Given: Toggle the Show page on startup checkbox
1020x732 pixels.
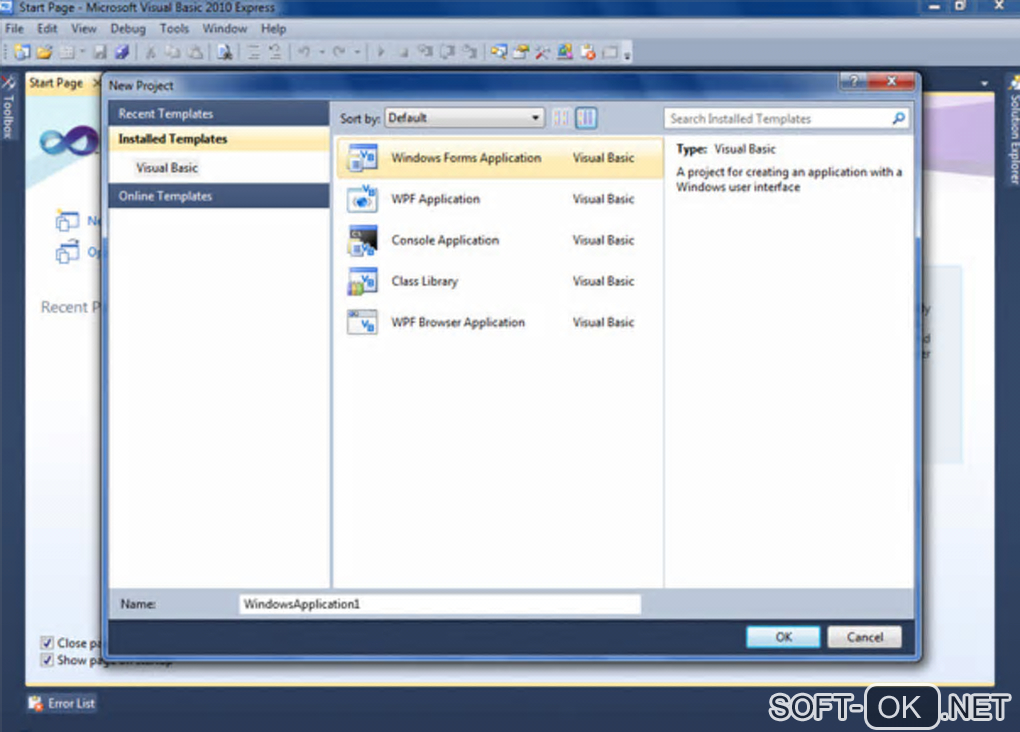Looking at the screenshot, I should click(x=47, y=660).
